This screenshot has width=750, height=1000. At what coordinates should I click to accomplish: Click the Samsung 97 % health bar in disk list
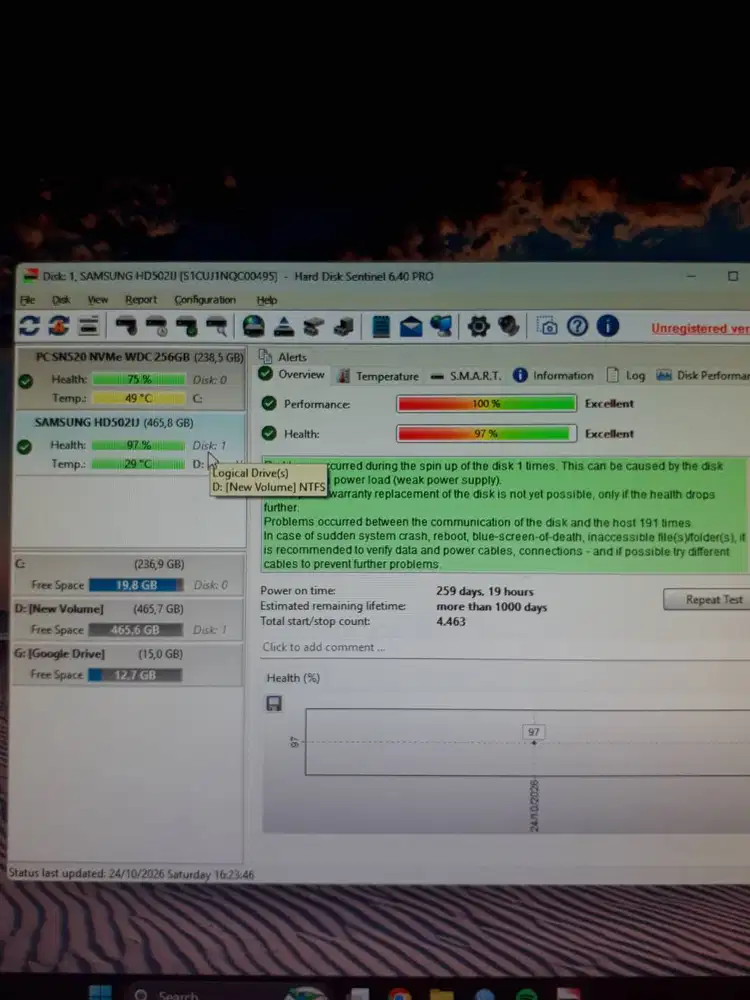point(138,445)
